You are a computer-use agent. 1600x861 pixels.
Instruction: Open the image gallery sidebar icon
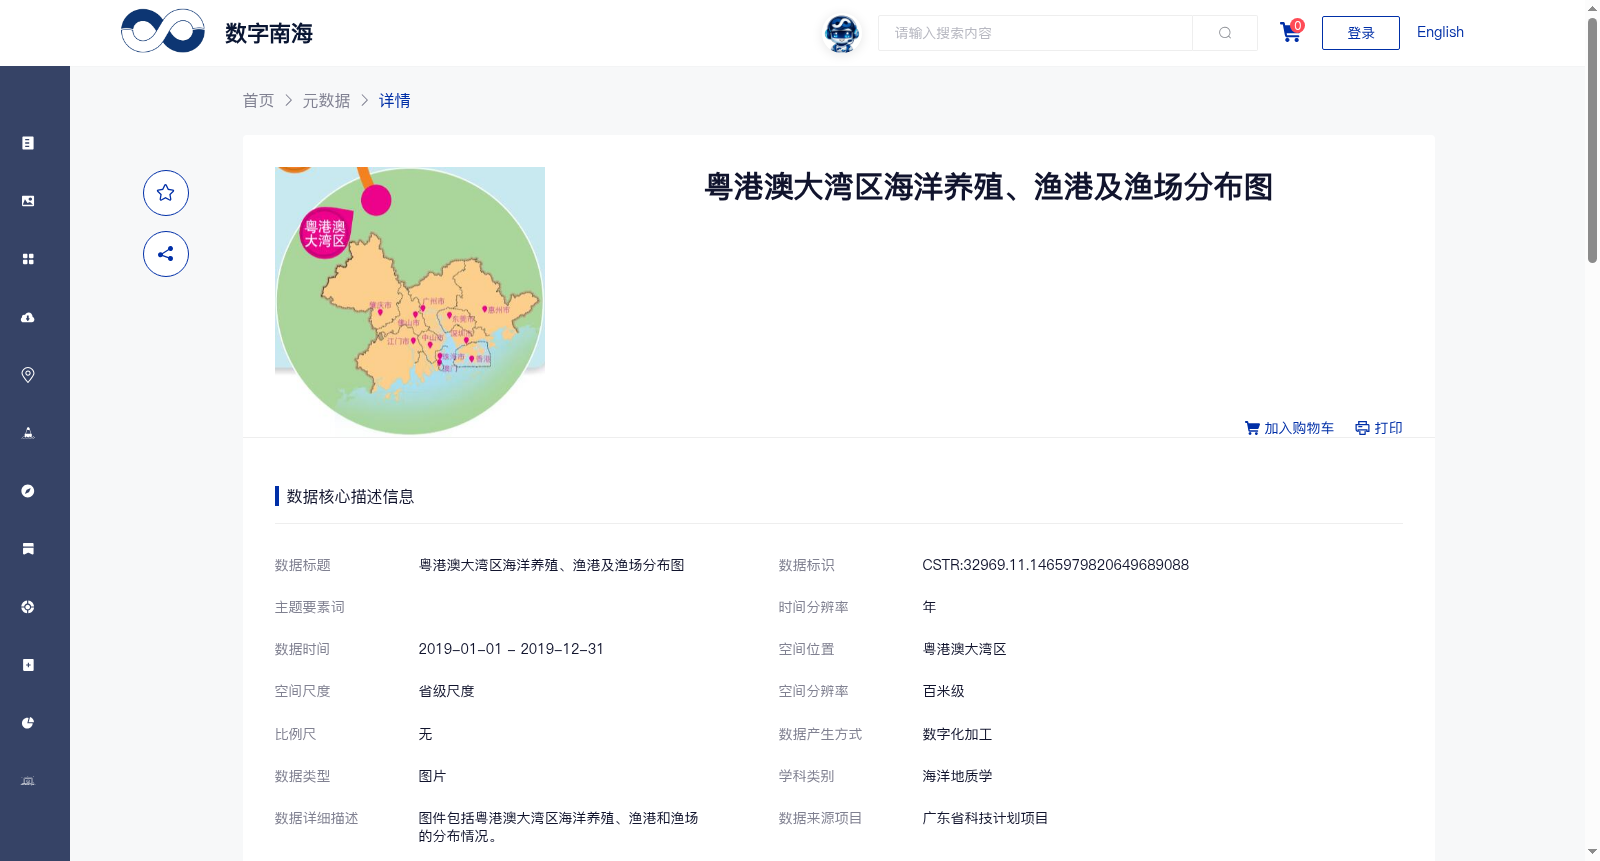pos(28,201)
